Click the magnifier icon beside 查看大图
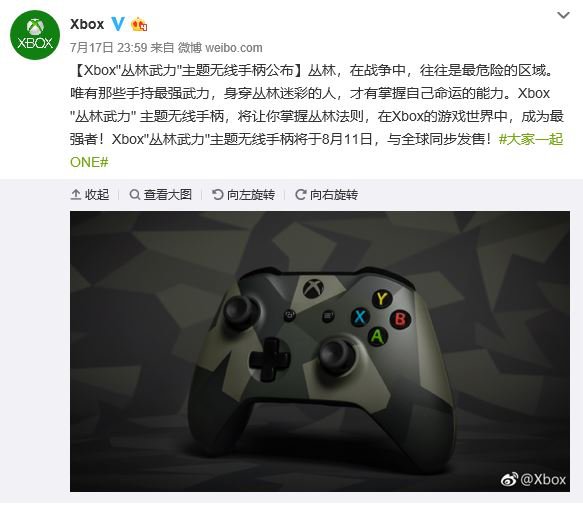Screen dimensions: 583x505 pos(134,194)
